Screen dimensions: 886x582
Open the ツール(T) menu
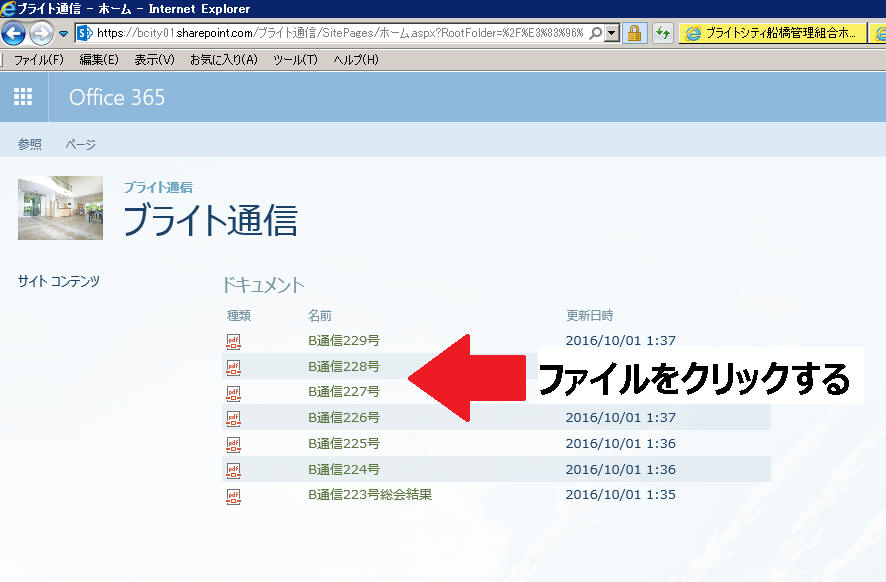click(x=295, y=59)
